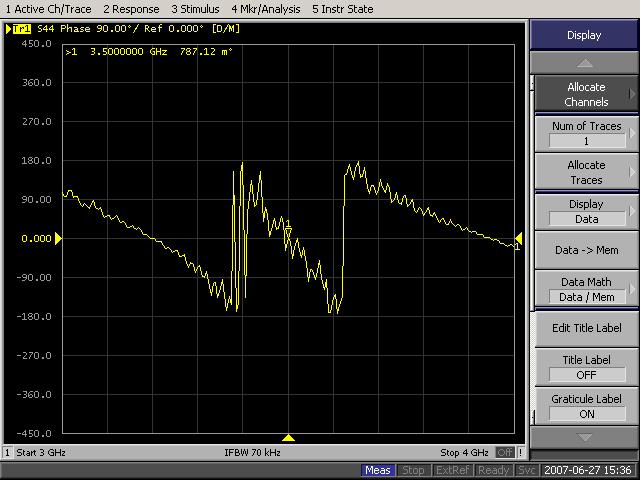The image size is (640, 480).
Task: Click the 180.0 scale label on the Y axis
Action: click(x=37, y=160)
